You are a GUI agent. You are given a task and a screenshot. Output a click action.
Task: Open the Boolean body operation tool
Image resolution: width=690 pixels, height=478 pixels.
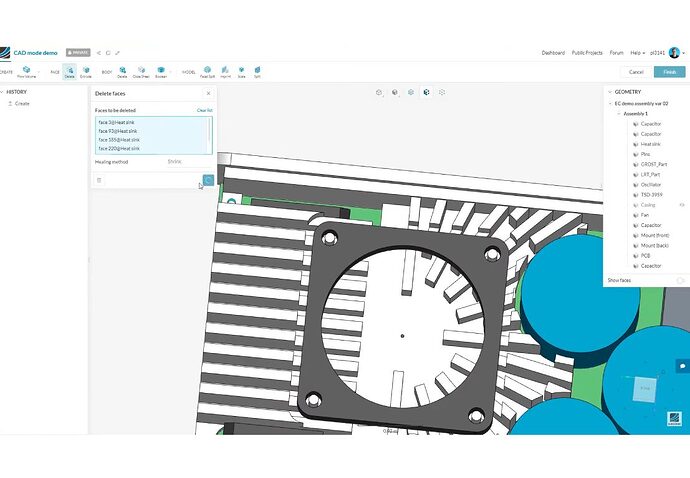(161, 72)
